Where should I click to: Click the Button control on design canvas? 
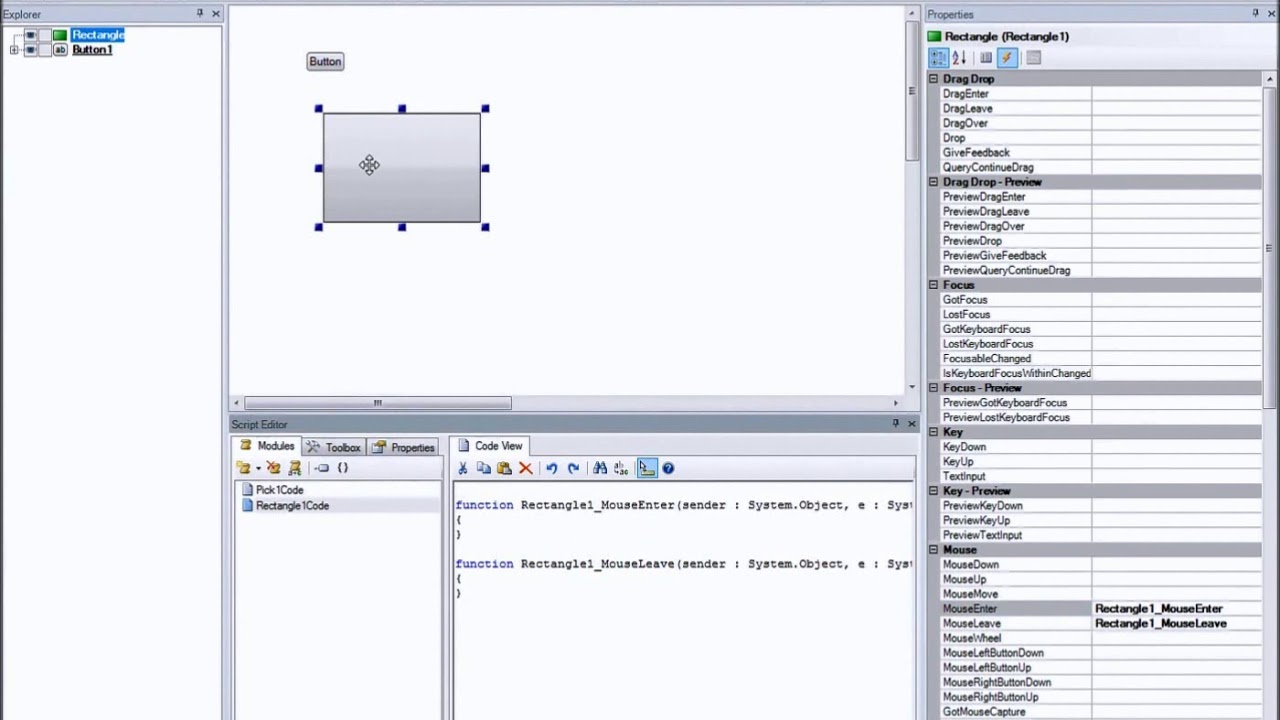[x=325, y=62]
